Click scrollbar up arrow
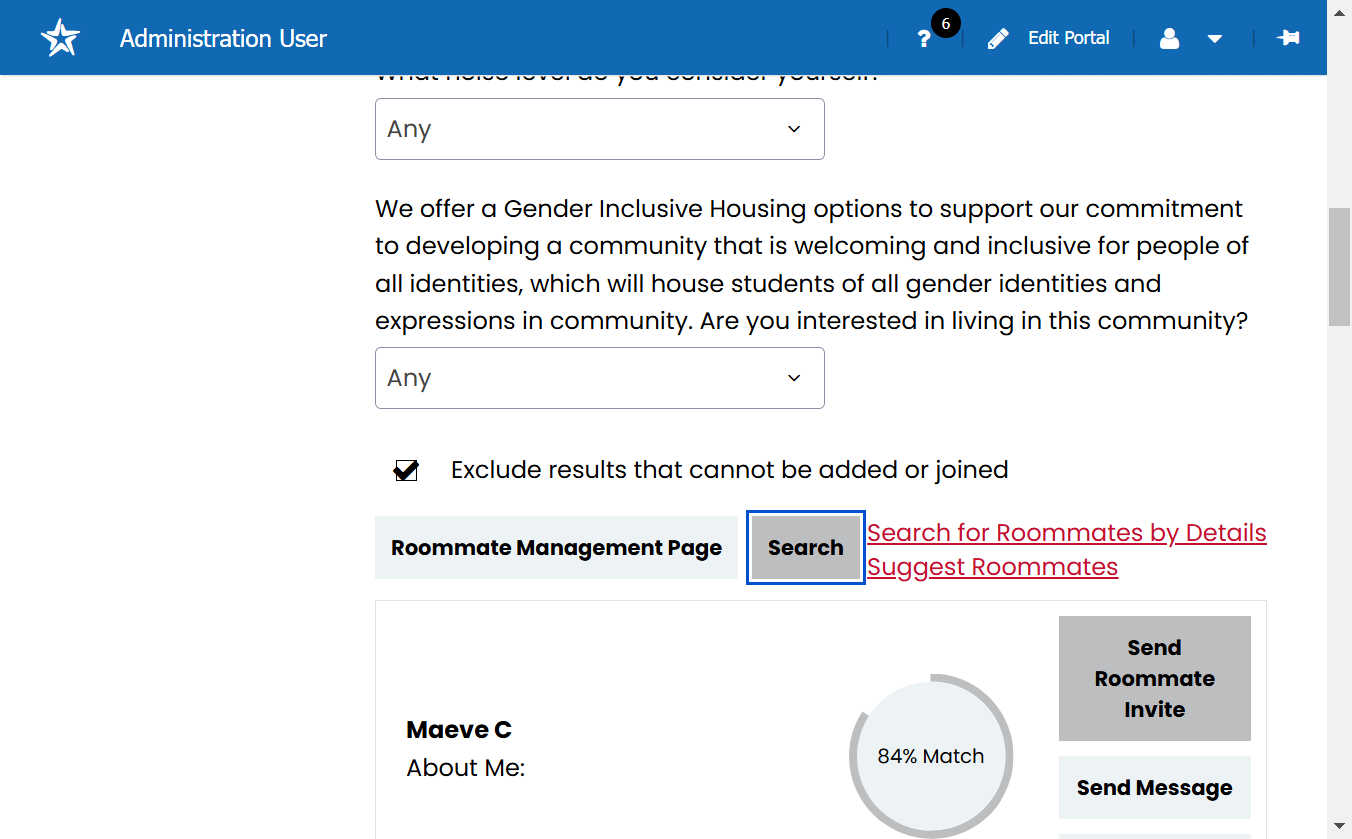The width and height of the screenshot is (1352, 839). point(1339,11)
